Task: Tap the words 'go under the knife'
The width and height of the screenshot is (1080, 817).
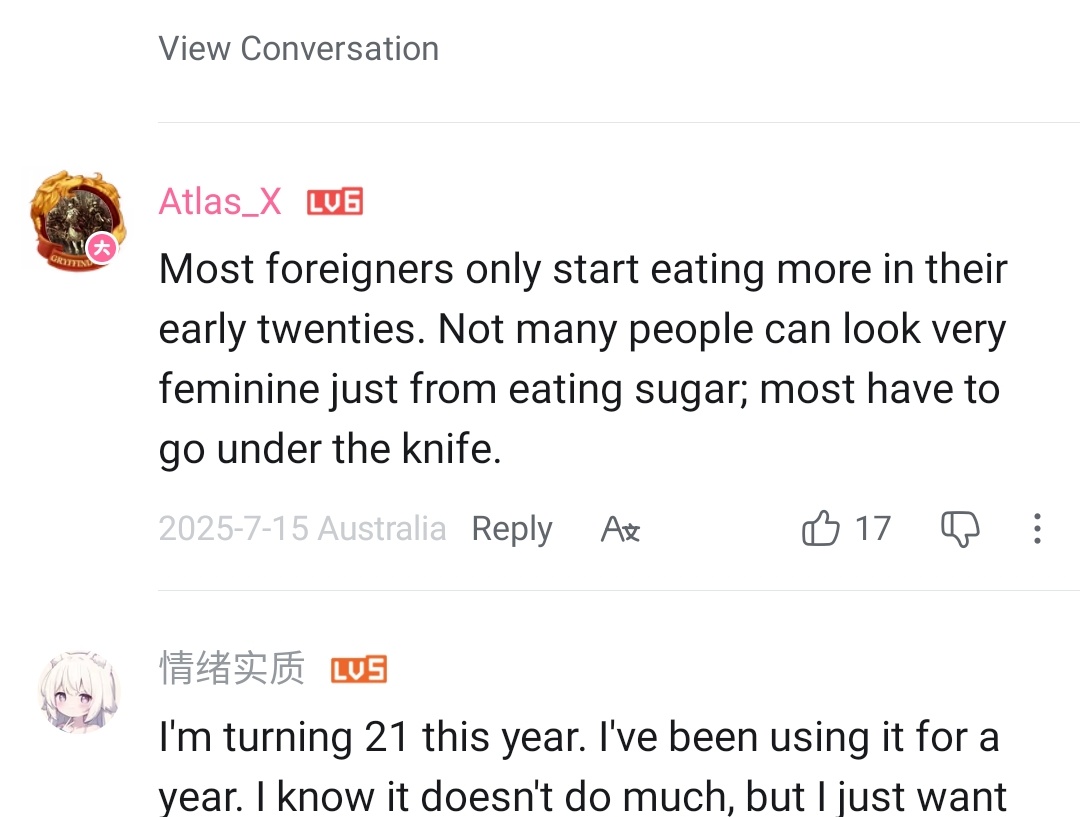Action: (x=329, y=450)
